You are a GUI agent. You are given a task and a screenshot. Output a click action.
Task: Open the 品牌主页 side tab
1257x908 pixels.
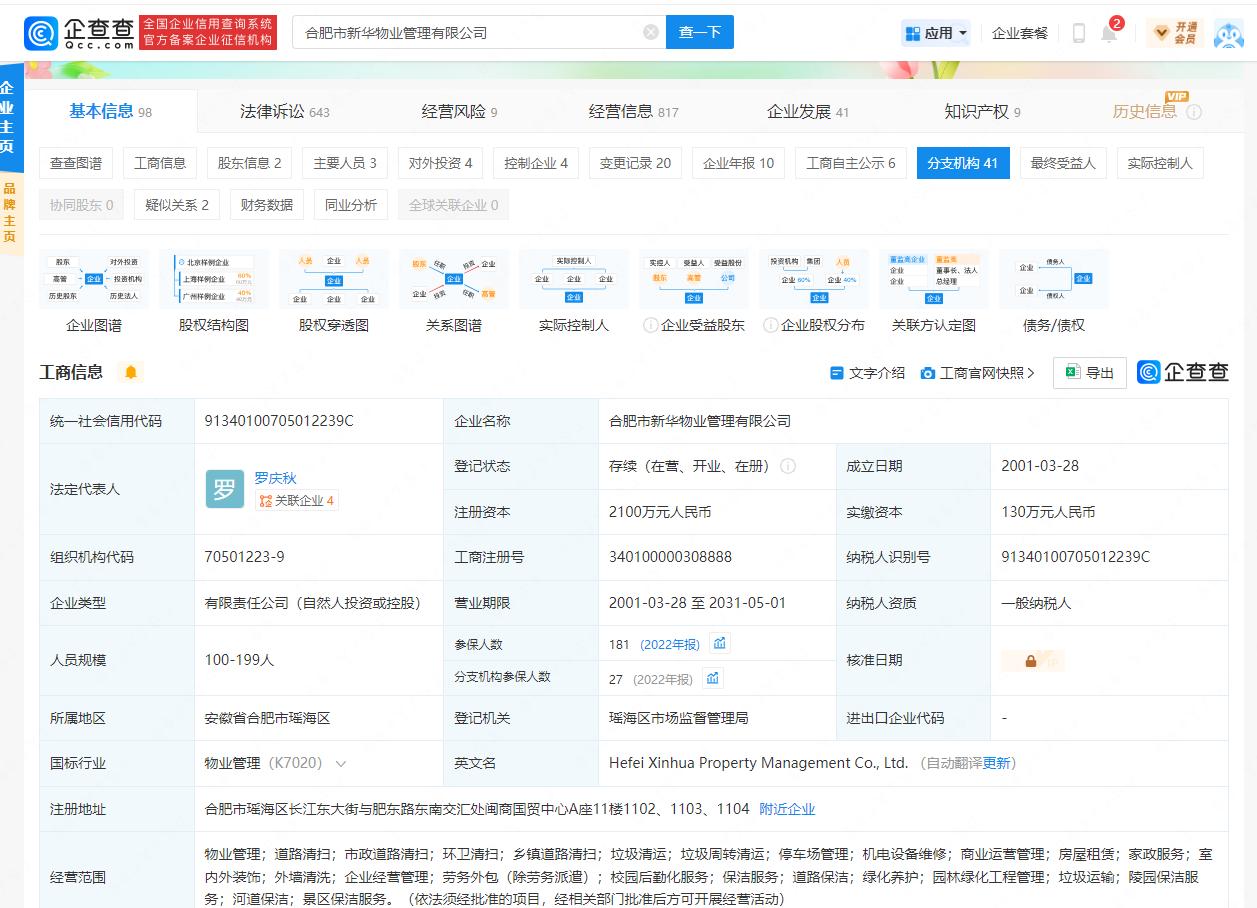tap(9, 212)
